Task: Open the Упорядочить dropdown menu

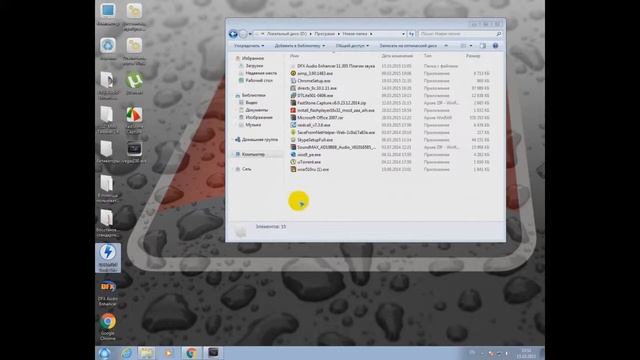Action: pos(249,46)
